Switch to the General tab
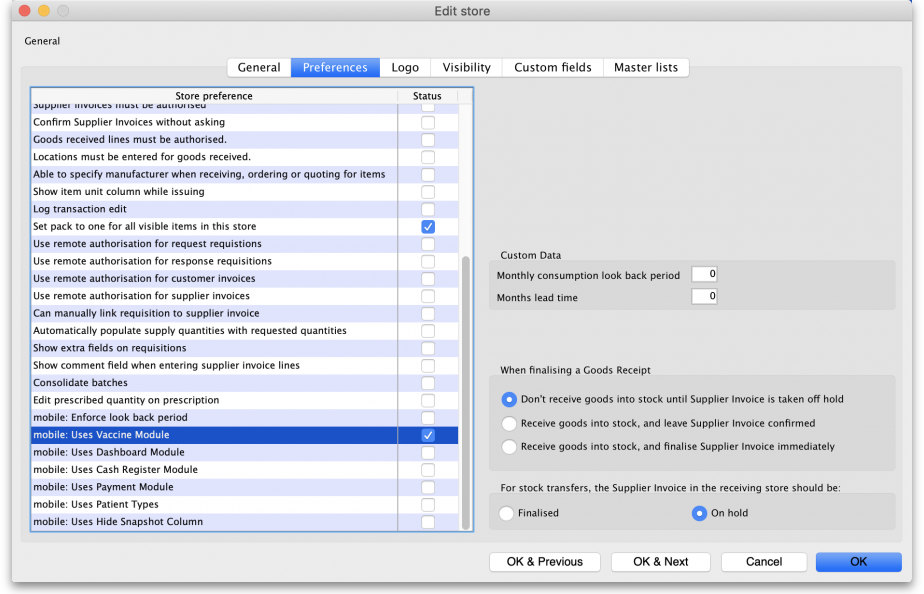This screenshot has height=594, width=924. pyautogui.click(x=259, y=67)
